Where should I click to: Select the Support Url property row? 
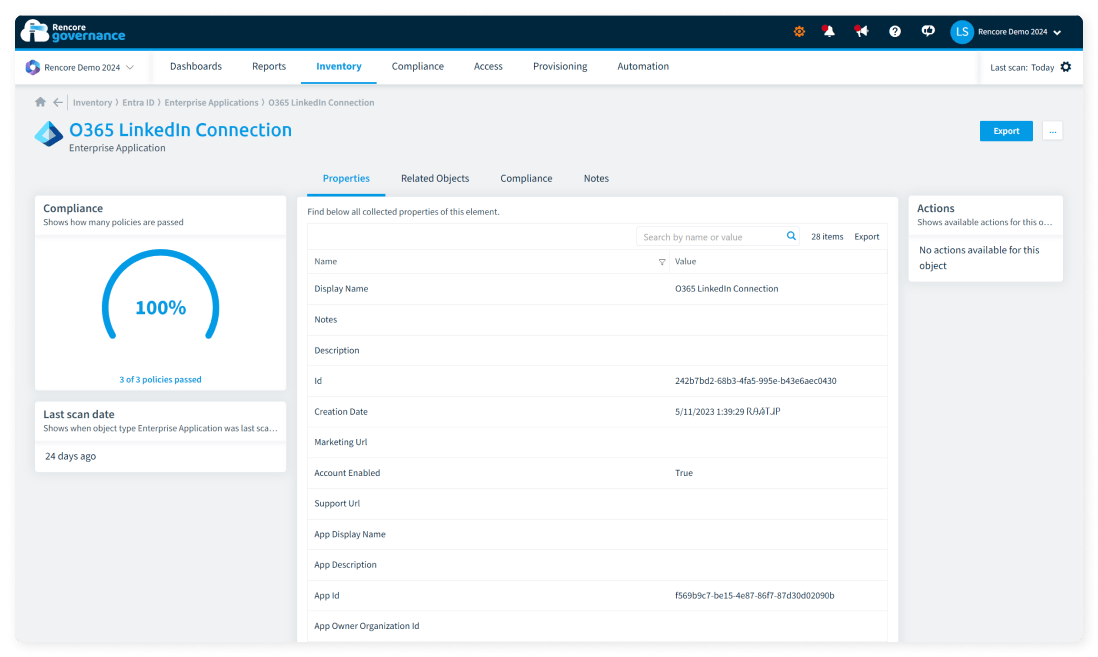click(x=597, y=504)
